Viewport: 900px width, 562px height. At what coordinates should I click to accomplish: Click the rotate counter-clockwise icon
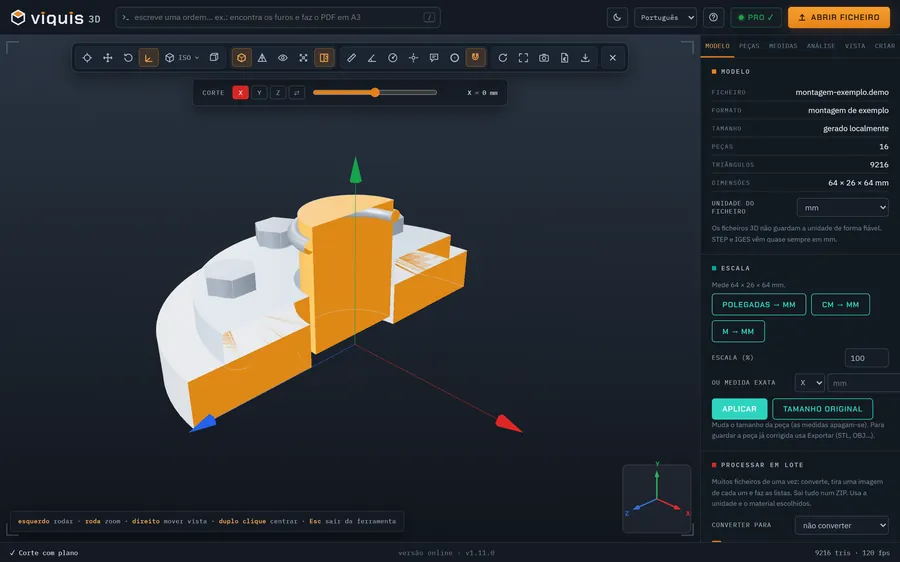[128, 58]
